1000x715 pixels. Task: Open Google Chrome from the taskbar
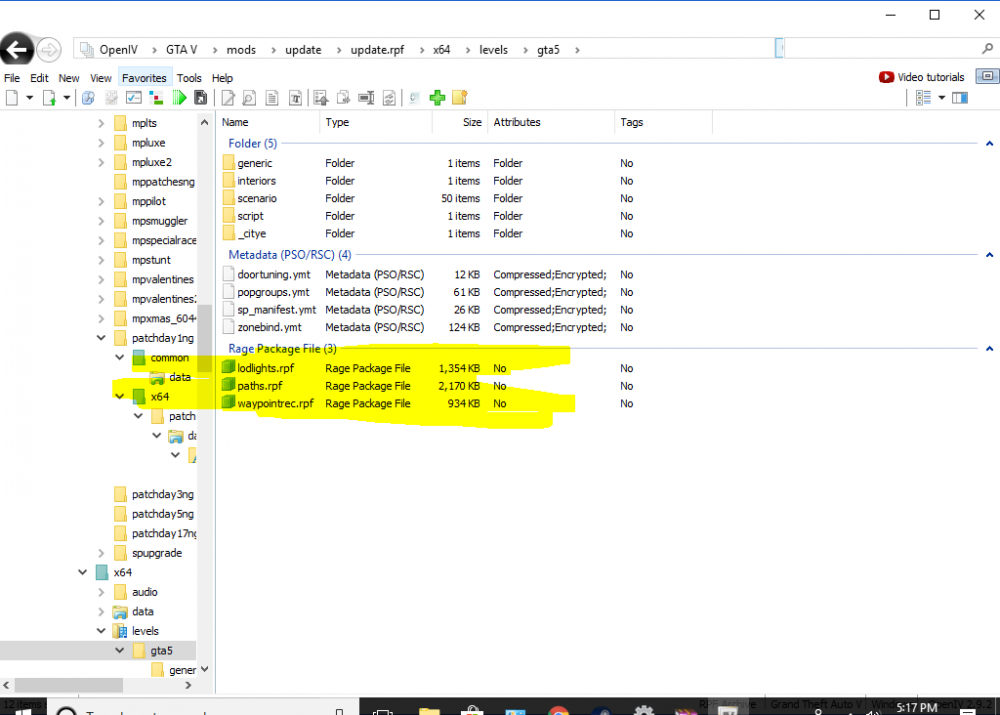tap(559, 708)
